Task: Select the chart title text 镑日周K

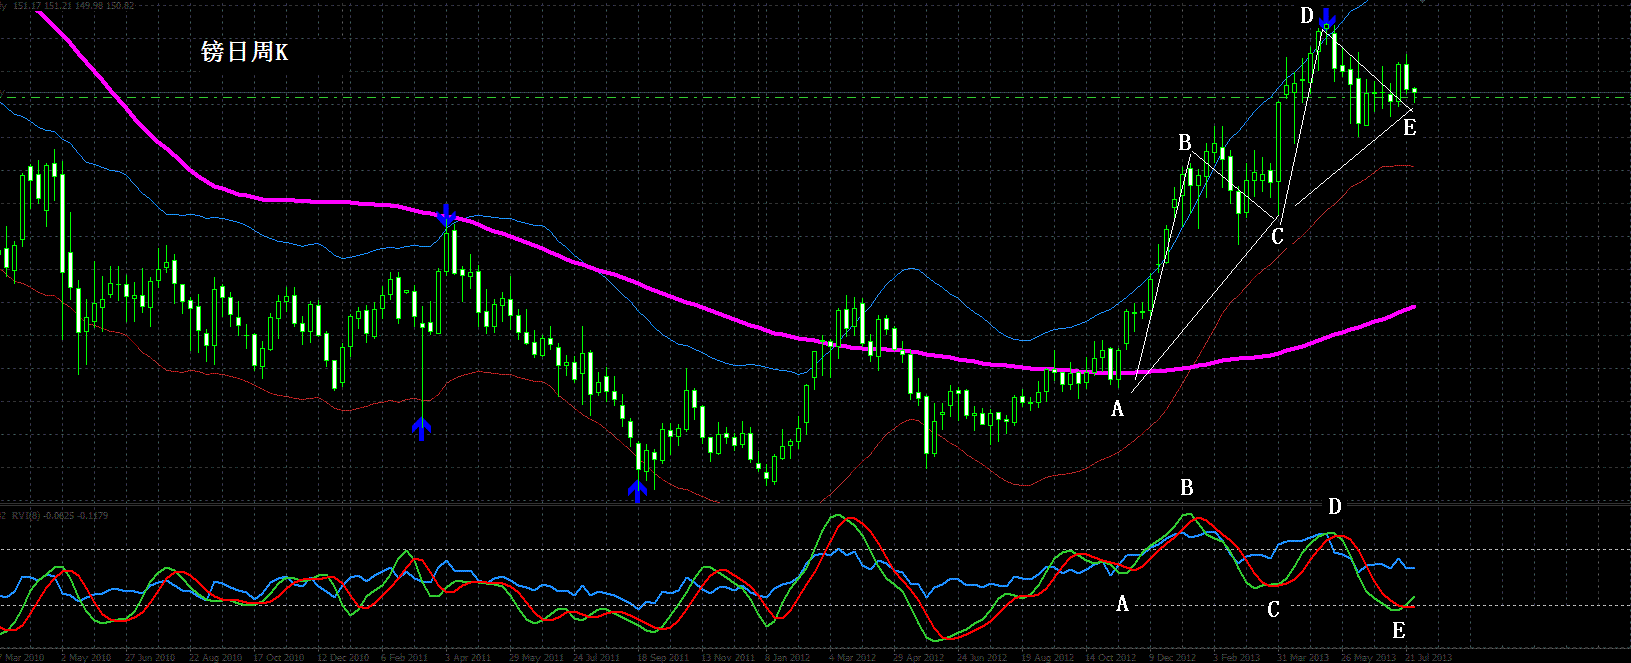Action: click(244, 52)
